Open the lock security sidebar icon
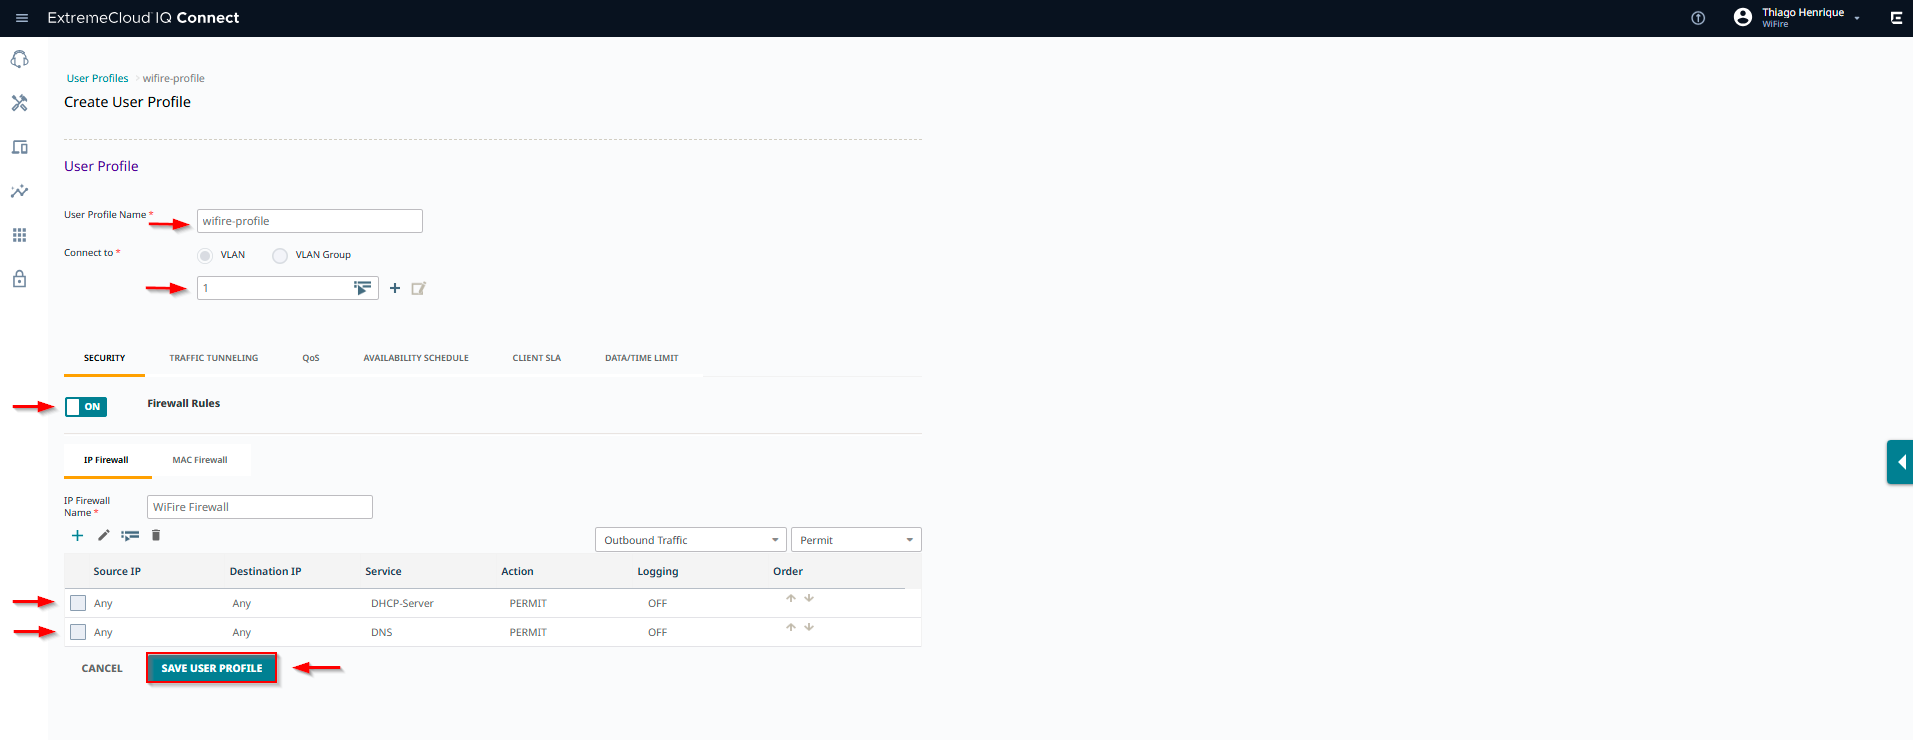This screenshot has height=740, width=1913. (19, 279)
